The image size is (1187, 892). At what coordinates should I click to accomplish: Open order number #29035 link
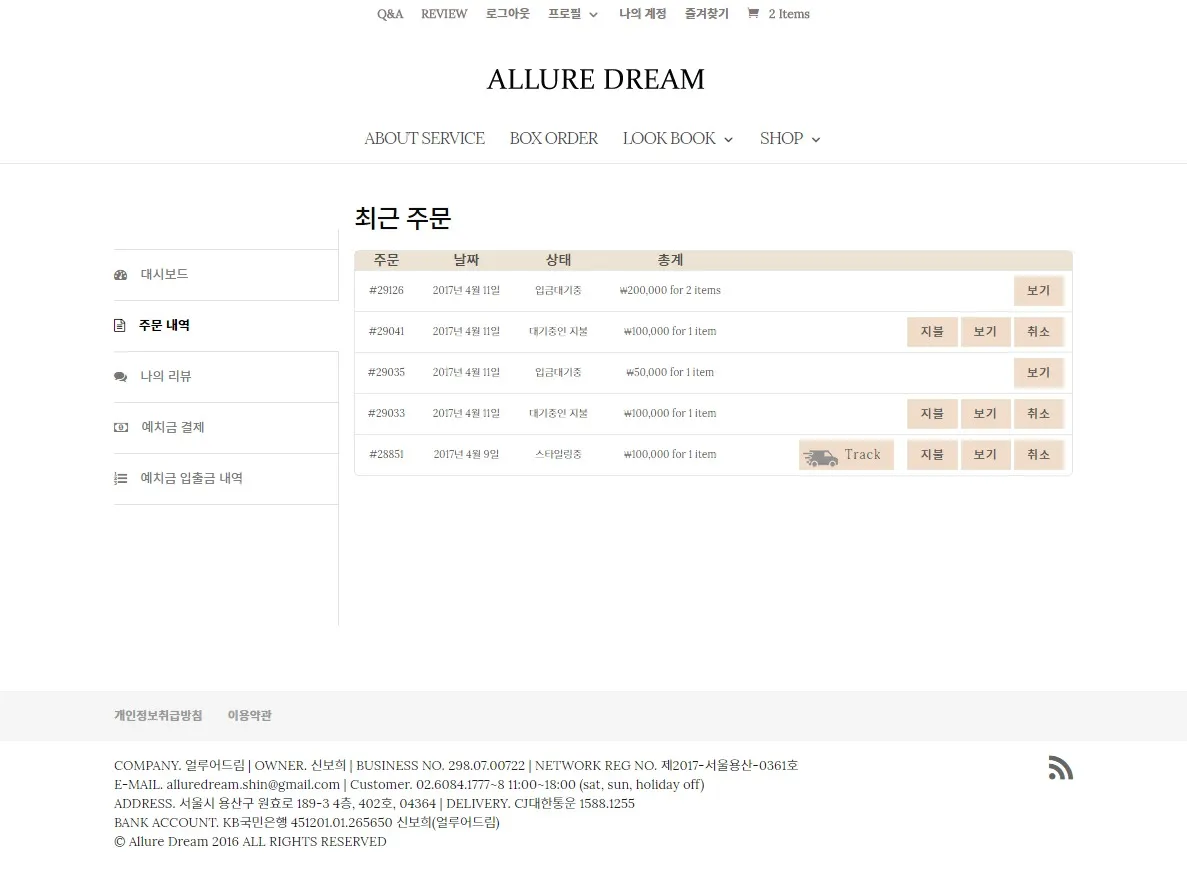coord(386,373)
